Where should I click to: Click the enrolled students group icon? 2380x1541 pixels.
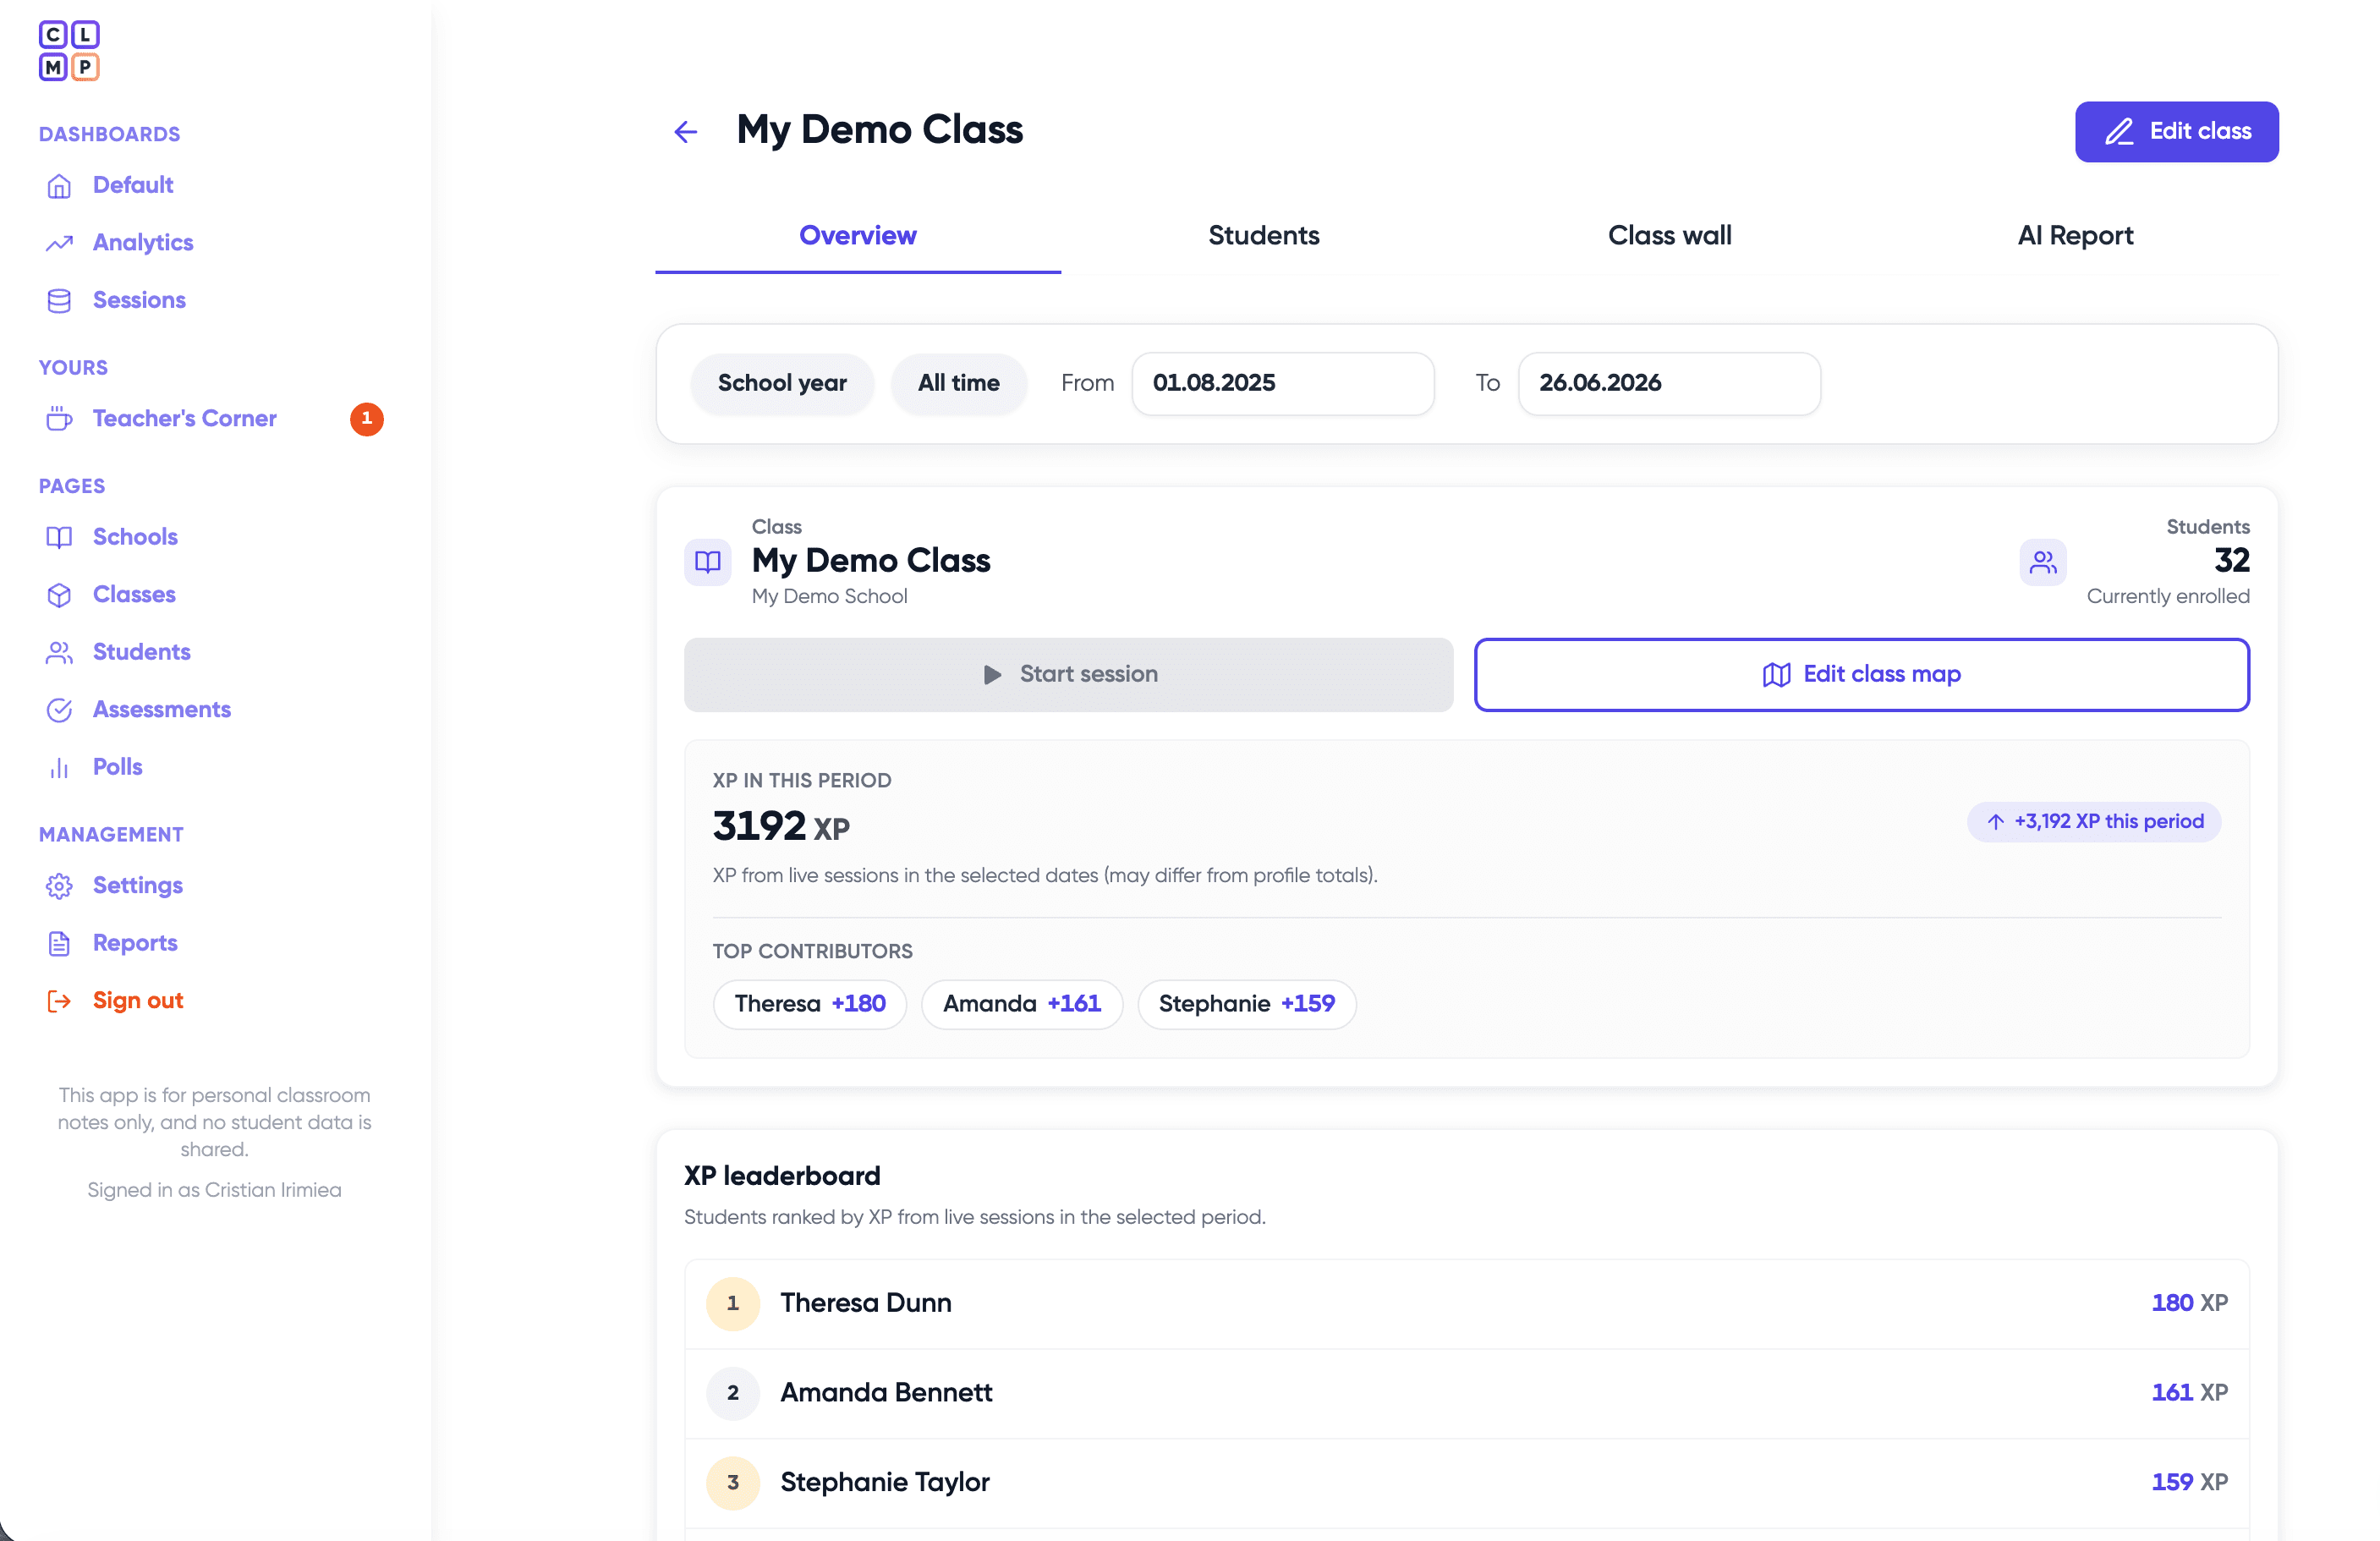click(2043, 562)
